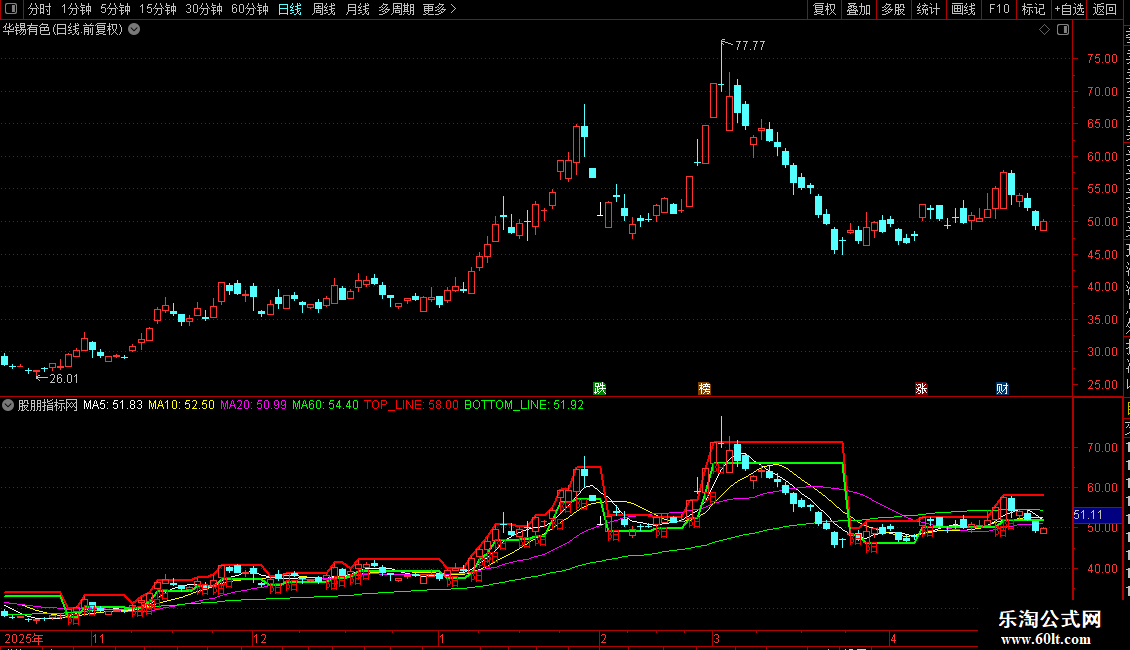Select the 30分钟 period tab

[204, 9]
